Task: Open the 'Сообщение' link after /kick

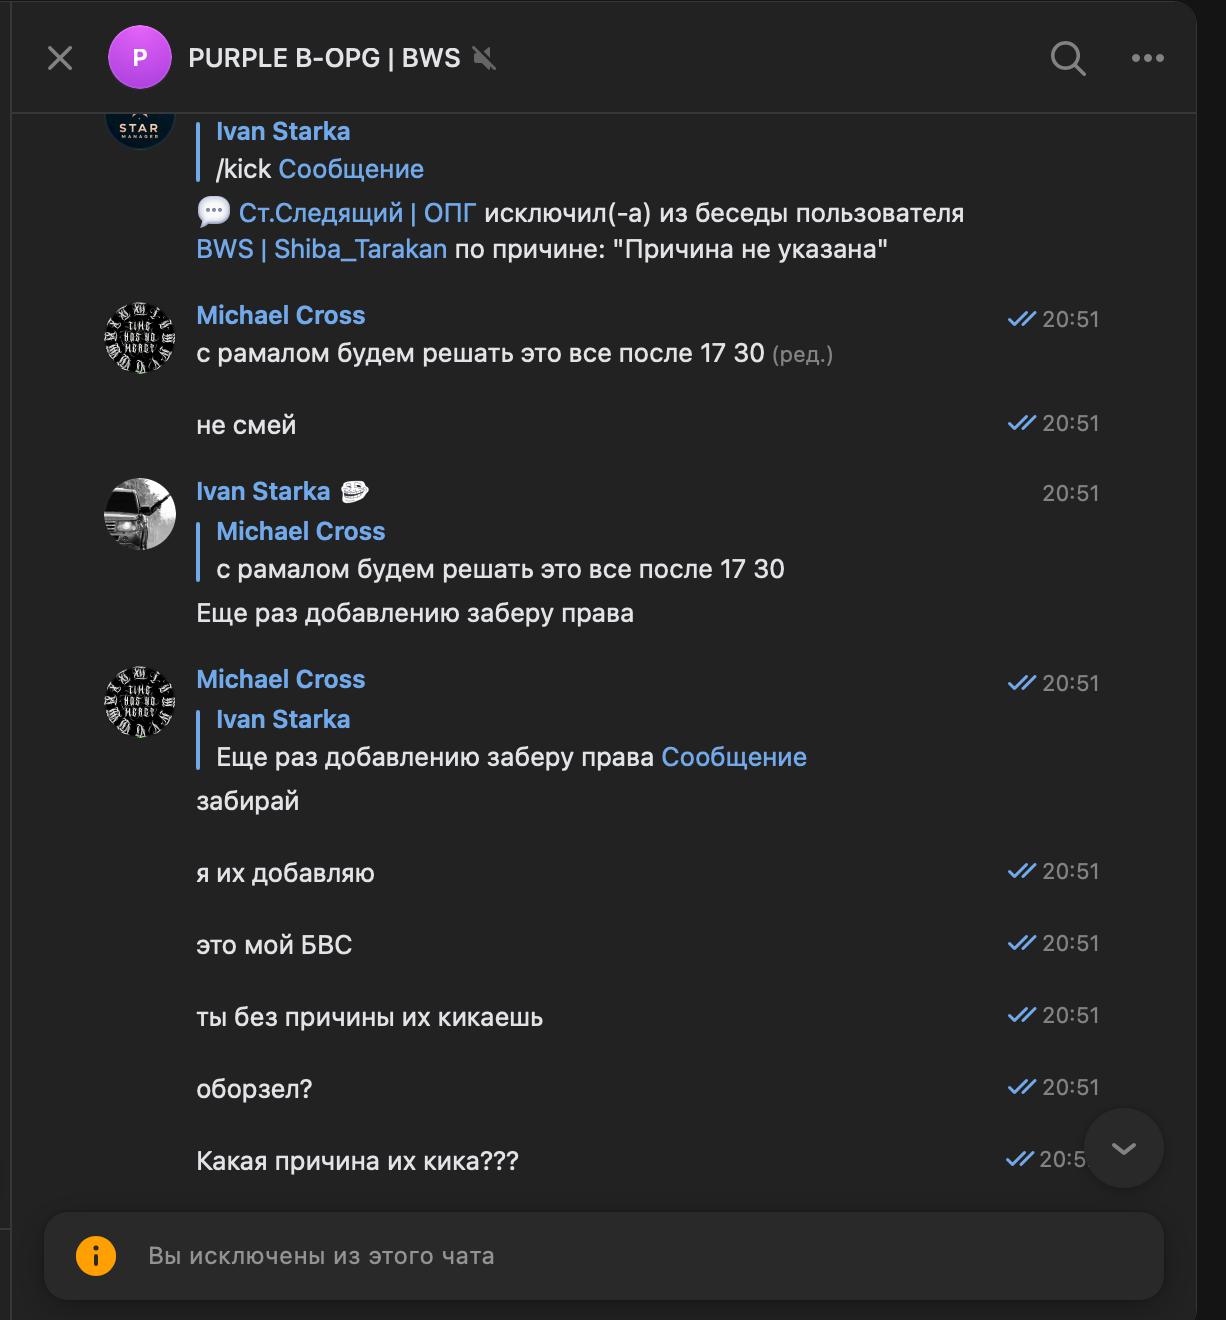Action: (351, 169)
